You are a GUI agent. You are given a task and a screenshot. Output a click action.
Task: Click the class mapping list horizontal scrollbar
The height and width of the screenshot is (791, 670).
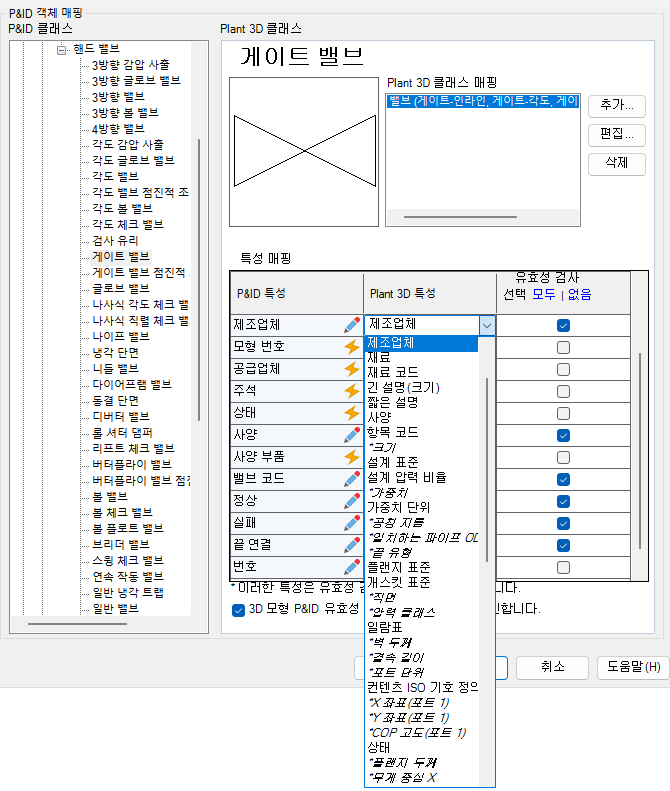pyautogui.click(x=460, y=217)
